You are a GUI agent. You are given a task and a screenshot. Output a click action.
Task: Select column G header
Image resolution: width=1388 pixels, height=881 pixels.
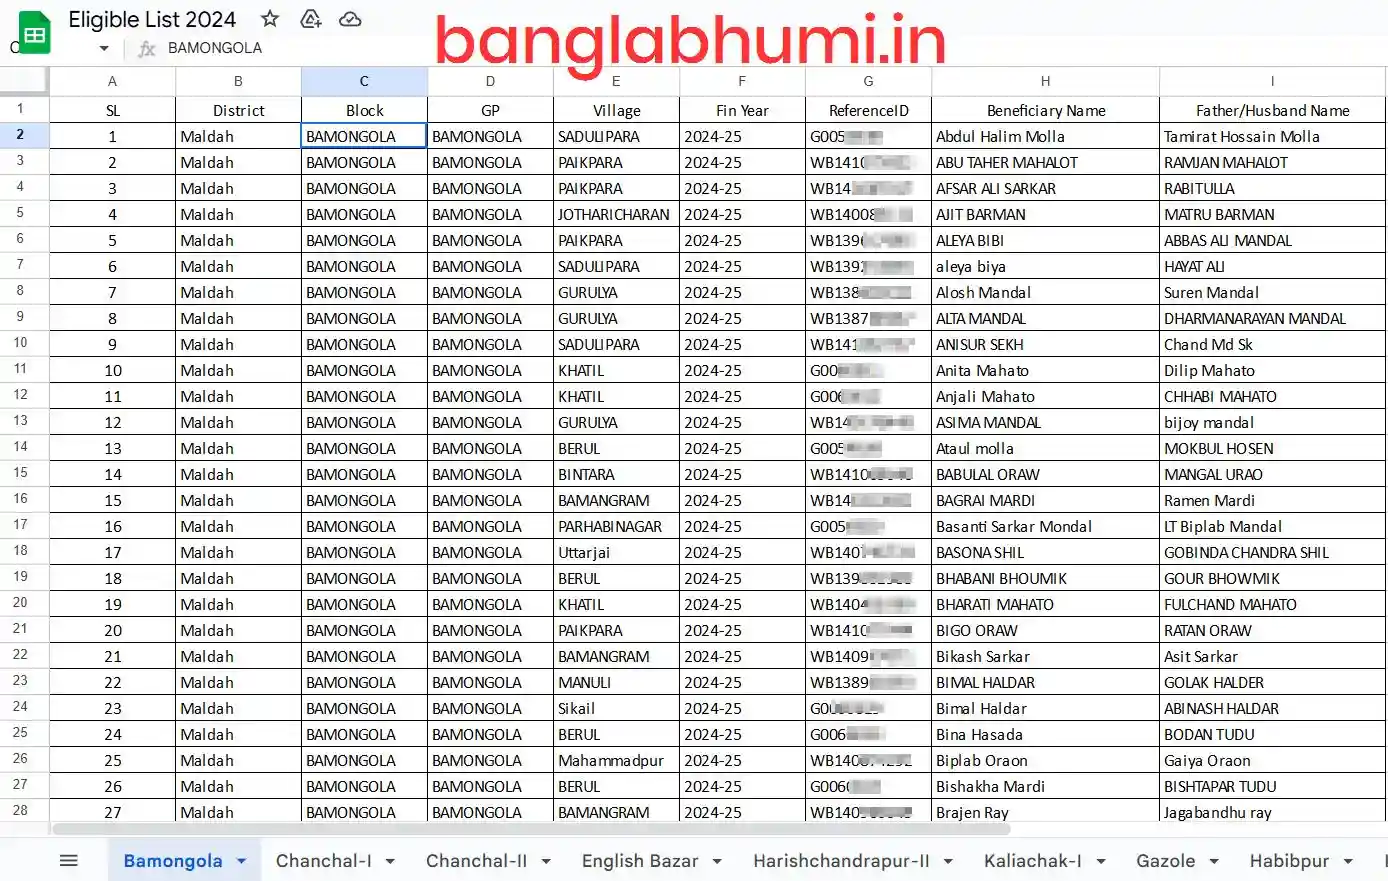pyautogui.click(x=868, y=81)
